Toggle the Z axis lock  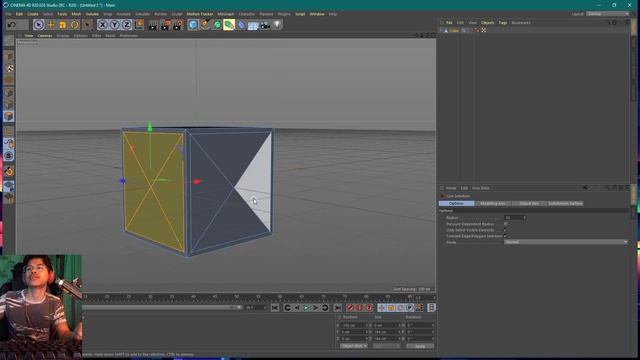(x=126, y=25)
